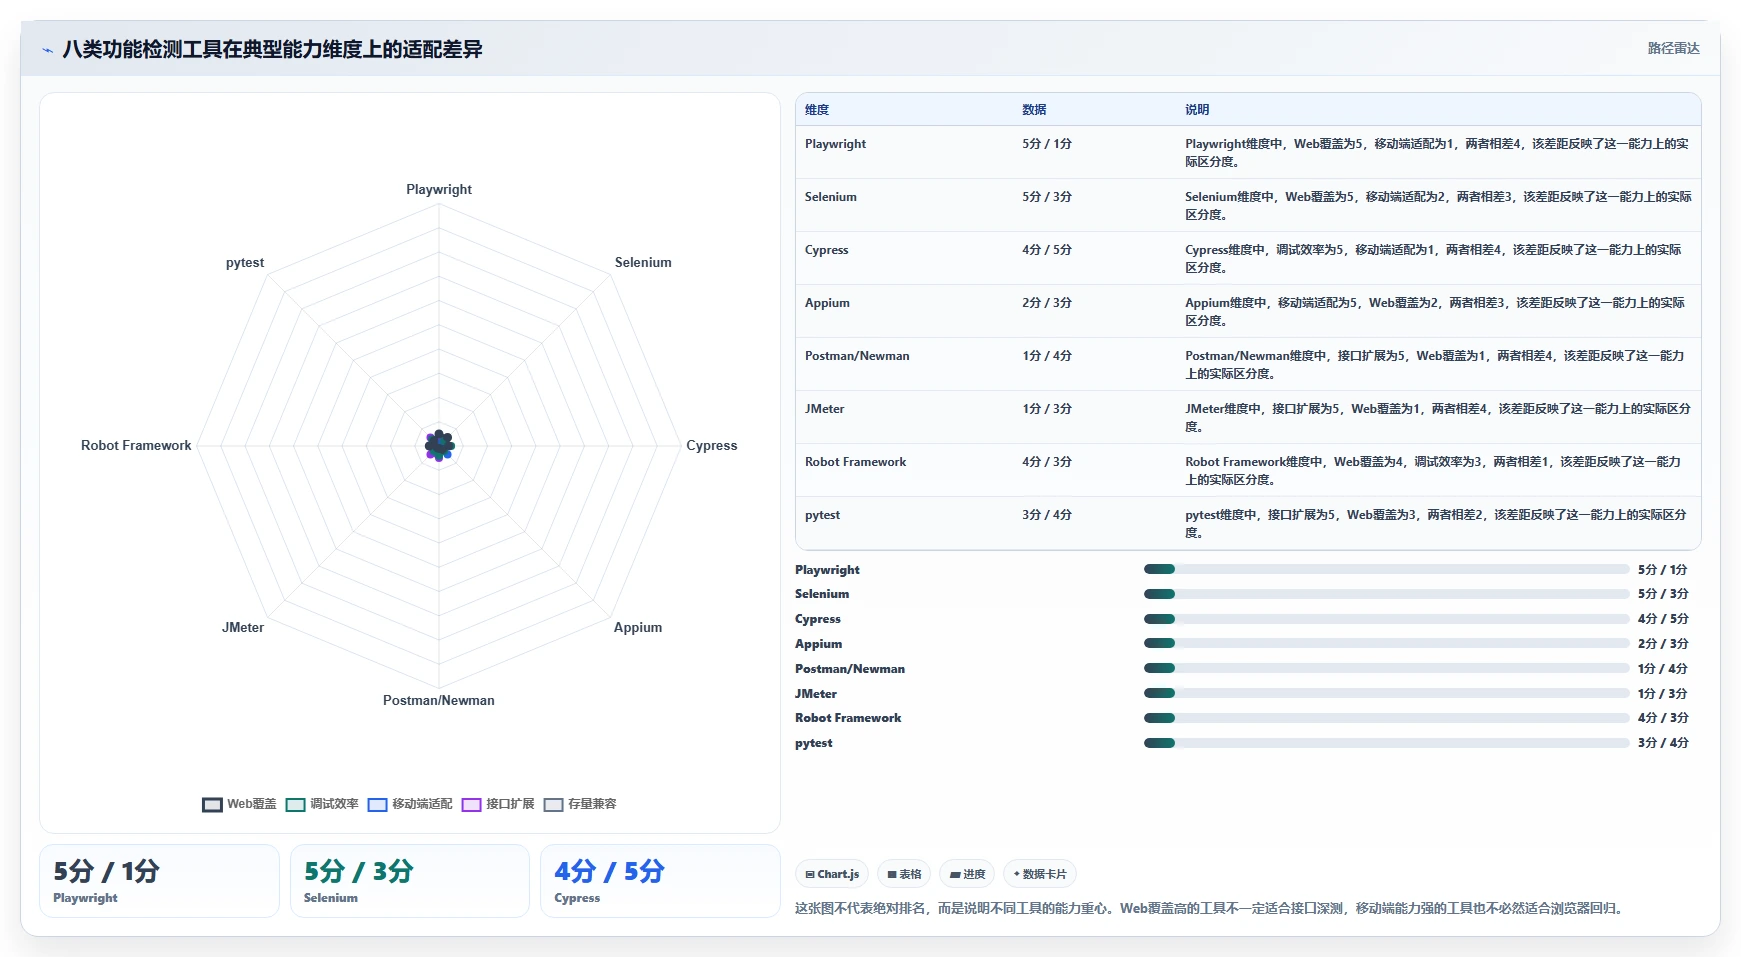This screenshot has height=957, width=1741.
Task: Click the Playwright axis label on radar
Action: (439, 189)
